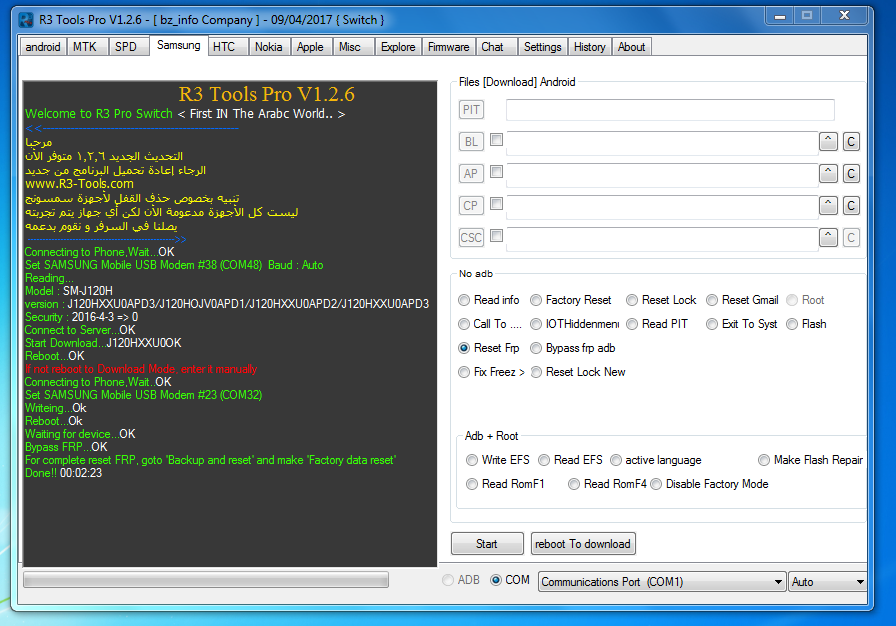Switch to the android tab
Image resolution: width=896 pixels, height=626 pixels.
click(43, 47)
